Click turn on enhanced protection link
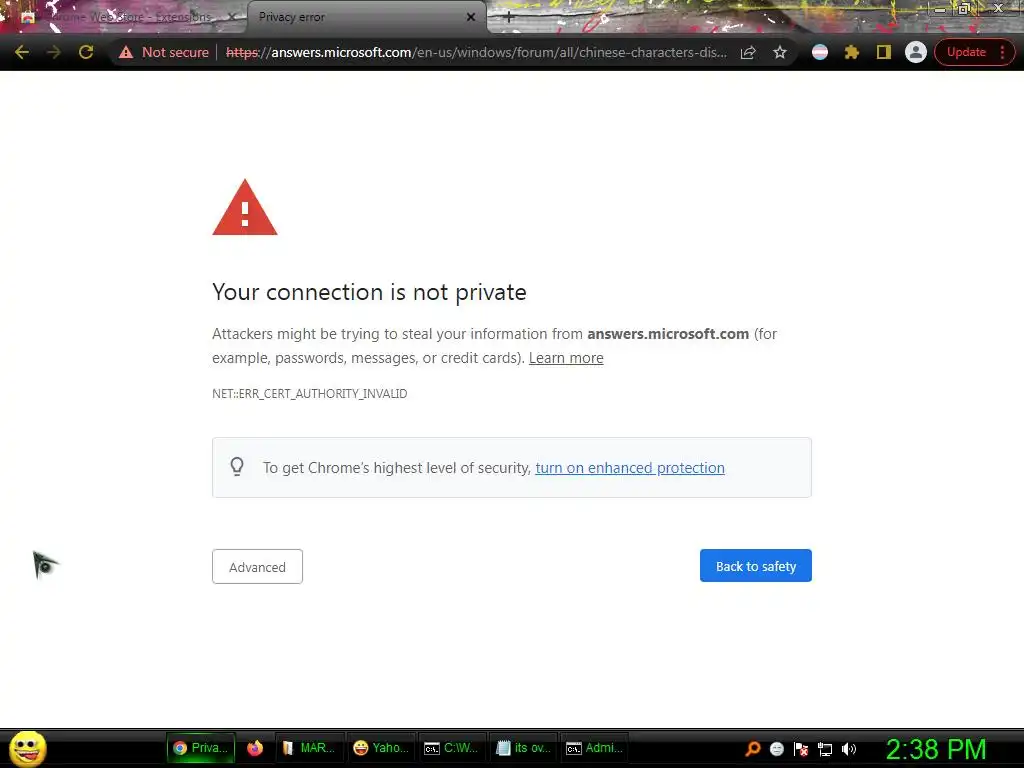1024x768 pixels. pyautogui.click(x=630, y=468)
